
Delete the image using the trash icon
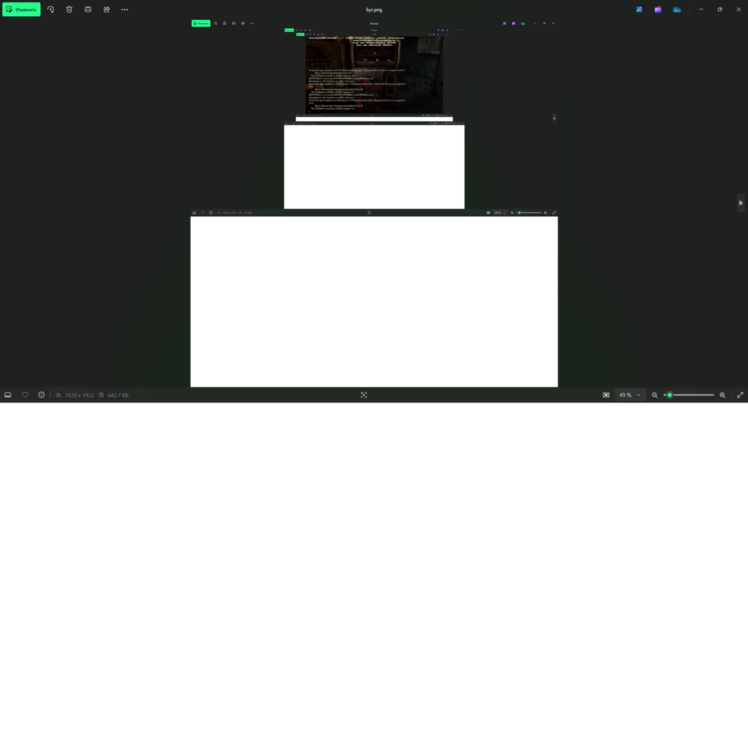[x=69, y=10]
